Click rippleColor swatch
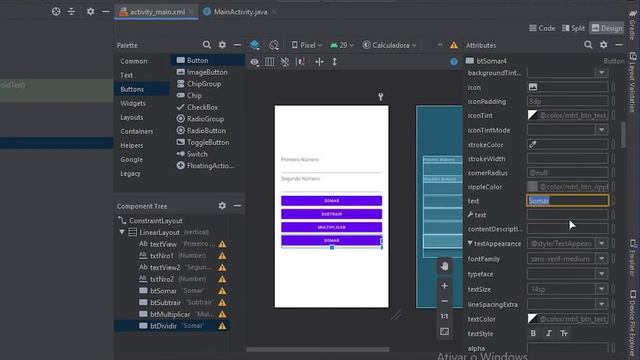 533,187
